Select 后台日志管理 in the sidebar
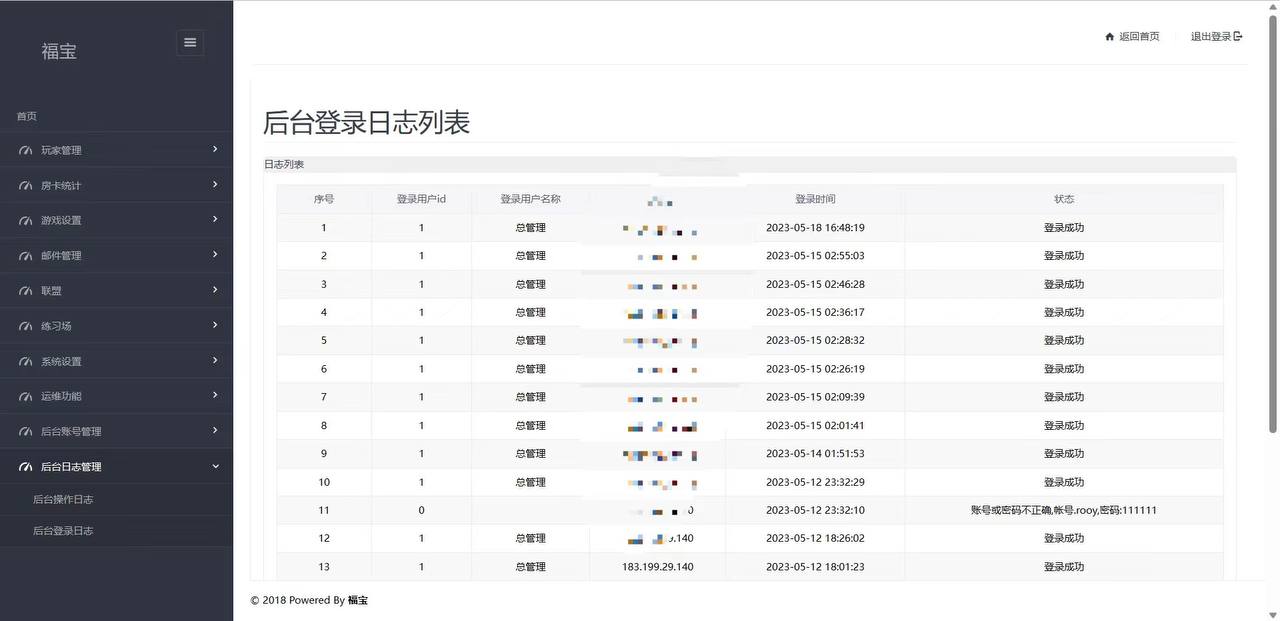1280x621 pixels. point(116,466)
